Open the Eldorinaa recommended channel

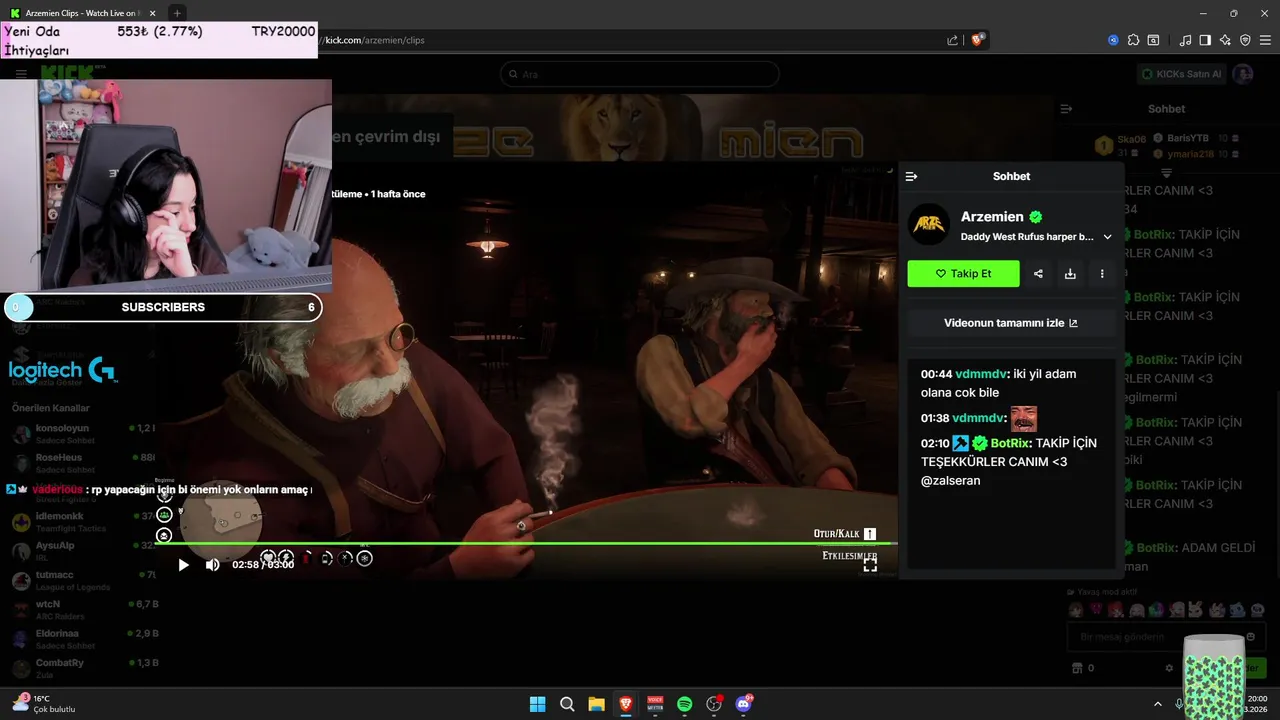[82, 638]
